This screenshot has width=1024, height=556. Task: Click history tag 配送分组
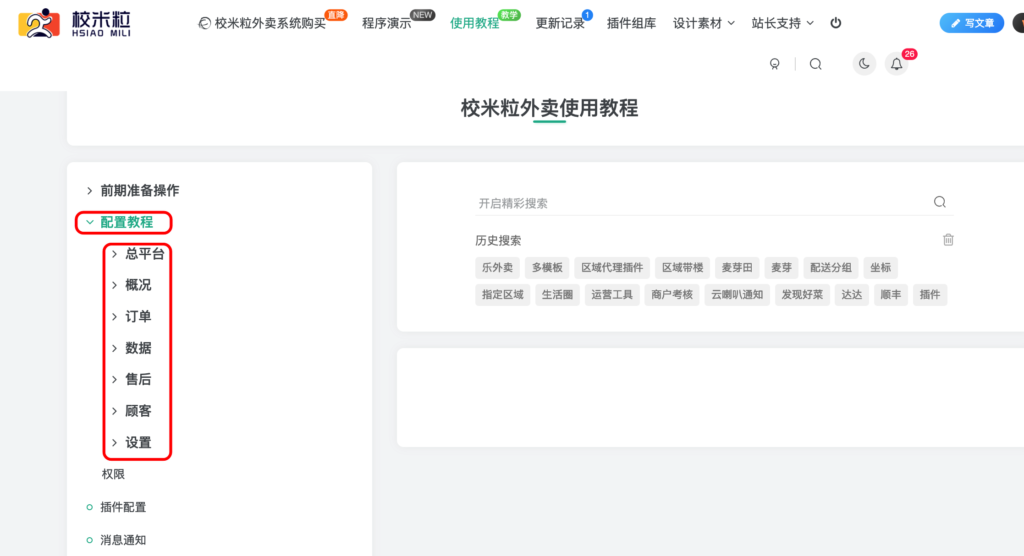(831, 267)
